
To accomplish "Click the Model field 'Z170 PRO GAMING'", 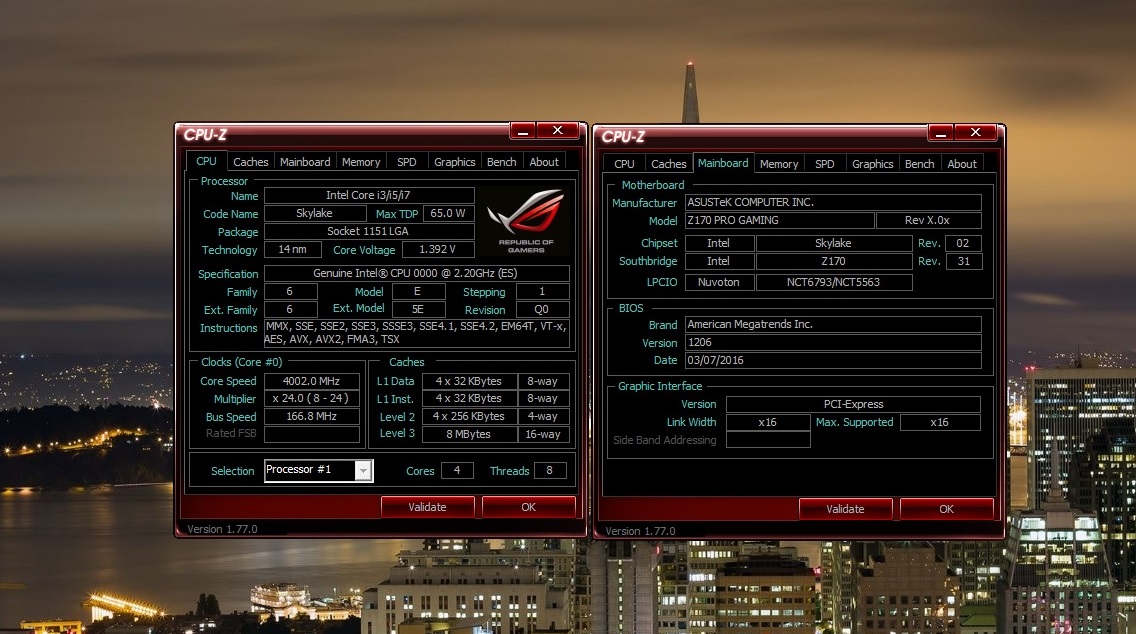I will pos(780,220).
